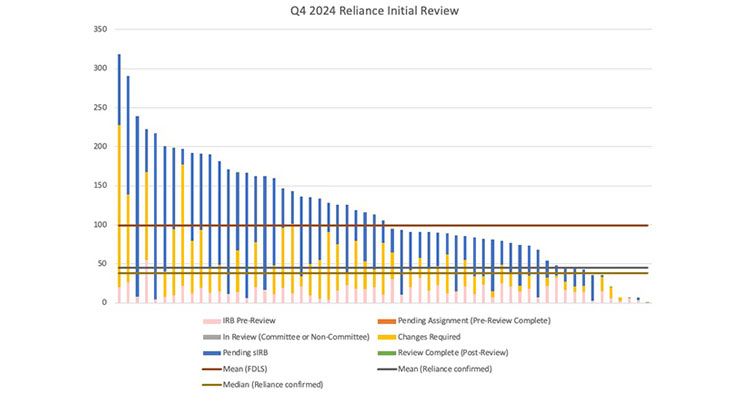Click the 350 label on the vertical axis
The width and height of the screenshot is (750, 400).
[x=99, y=30]
